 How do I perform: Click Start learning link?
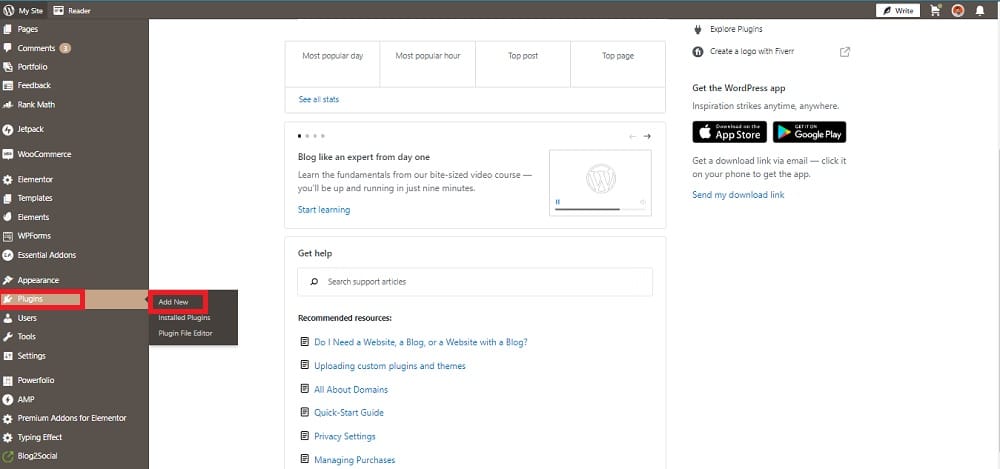[x=323, y=210]
